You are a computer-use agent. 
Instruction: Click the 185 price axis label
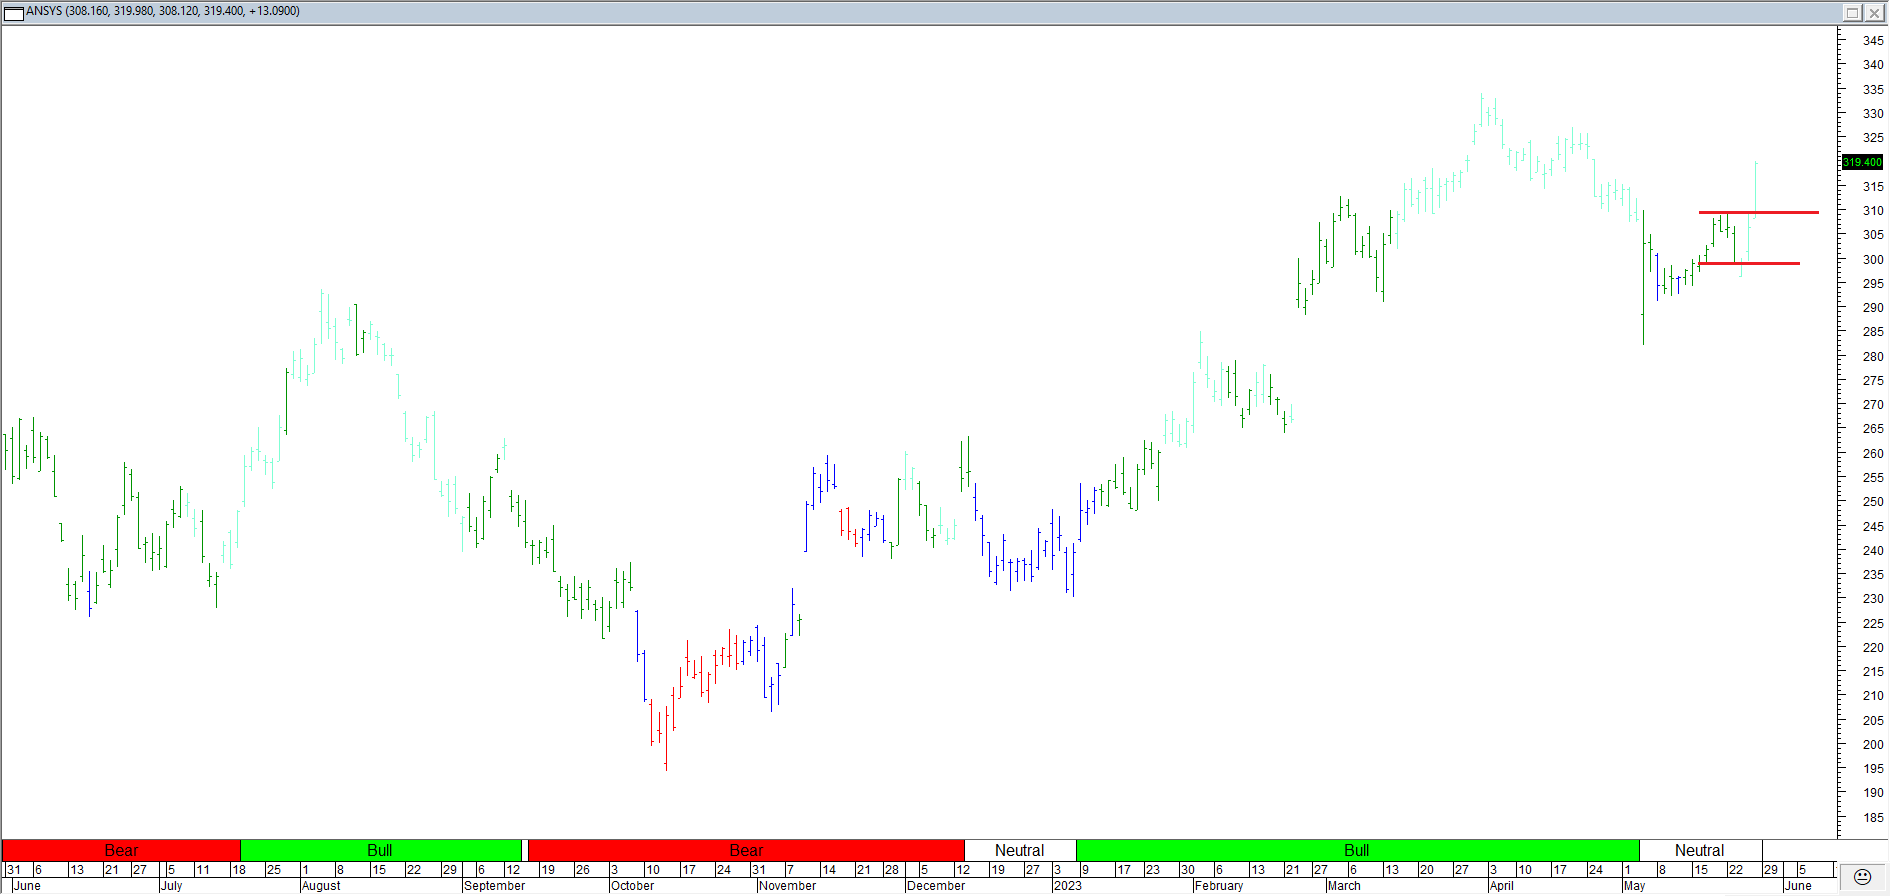pos(1873,818)
